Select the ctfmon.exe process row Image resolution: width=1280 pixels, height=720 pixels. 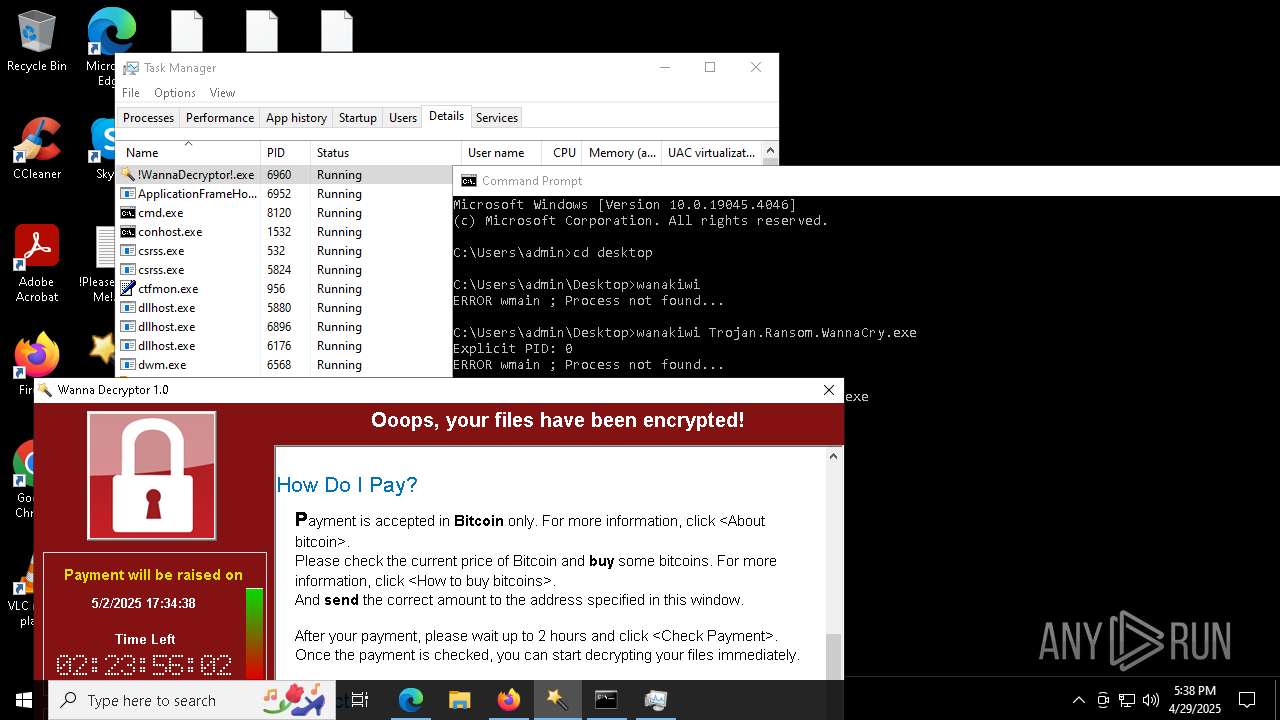click(284, 289)
